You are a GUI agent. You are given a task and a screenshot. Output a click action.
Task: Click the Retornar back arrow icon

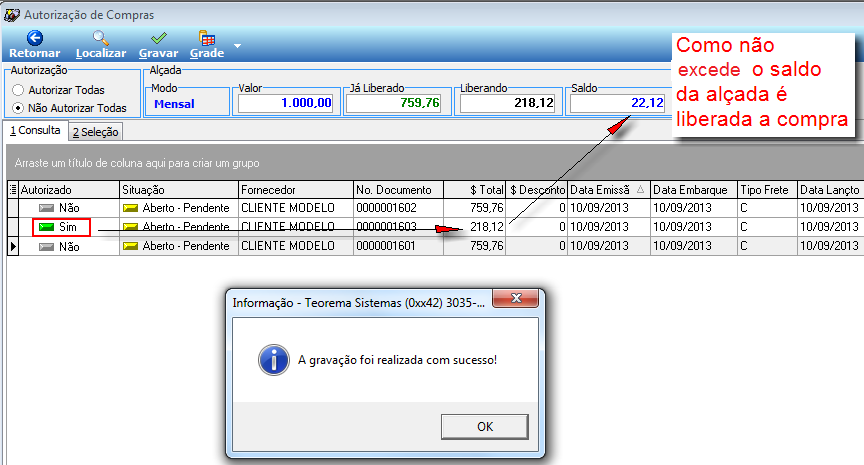[x=35, y=38]
